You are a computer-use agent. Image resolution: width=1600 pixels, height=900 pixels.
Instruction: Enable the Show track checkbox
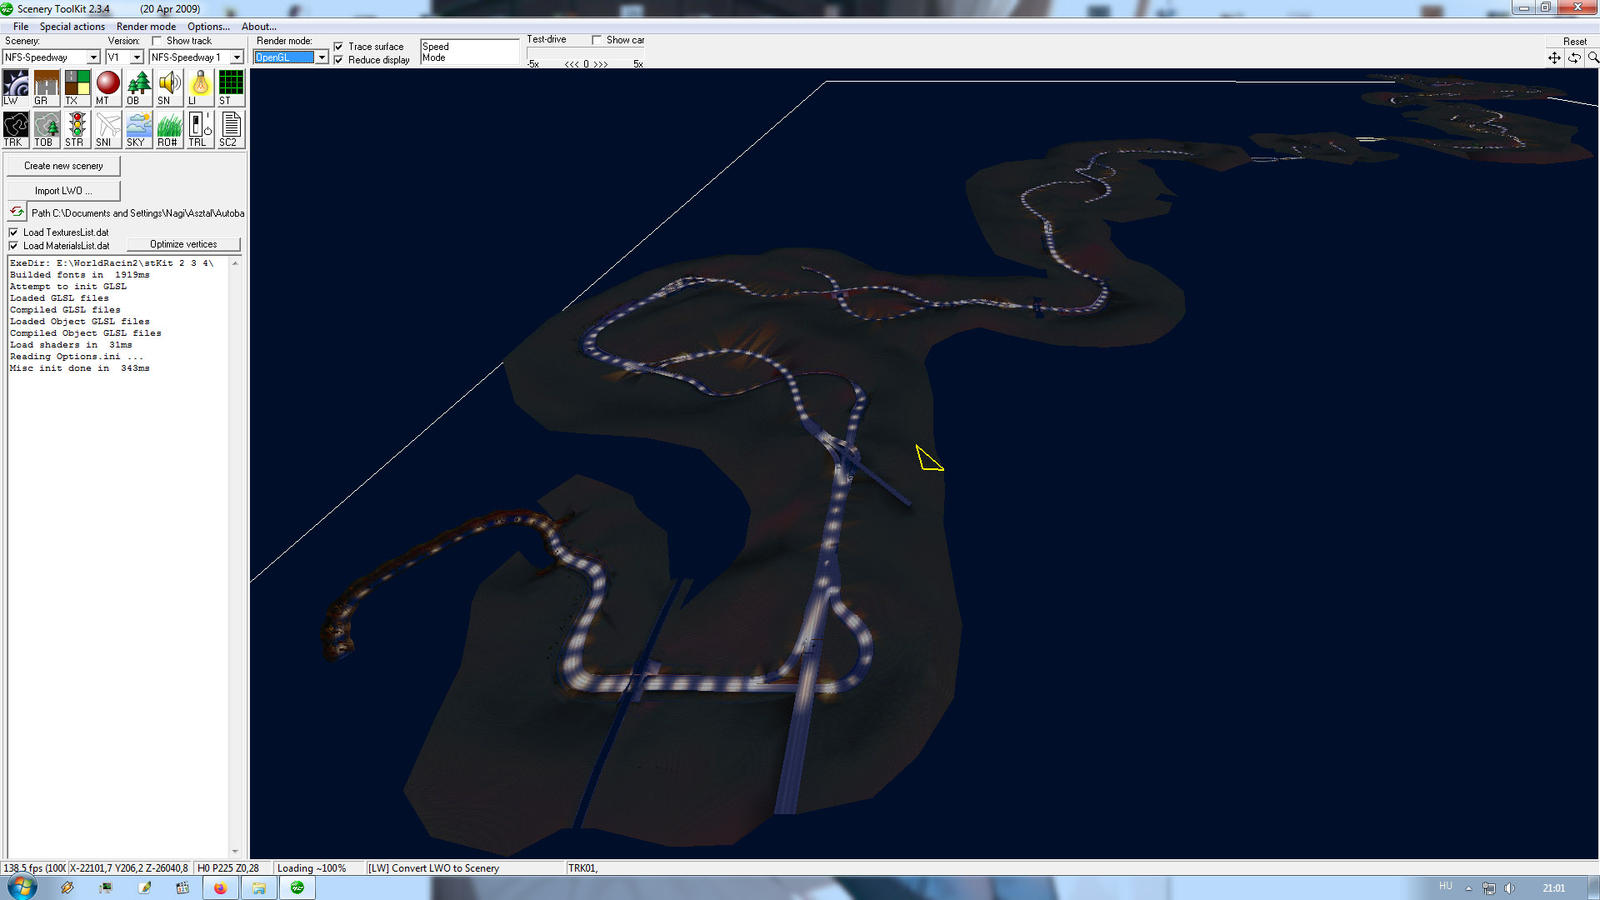coord(157,41)
